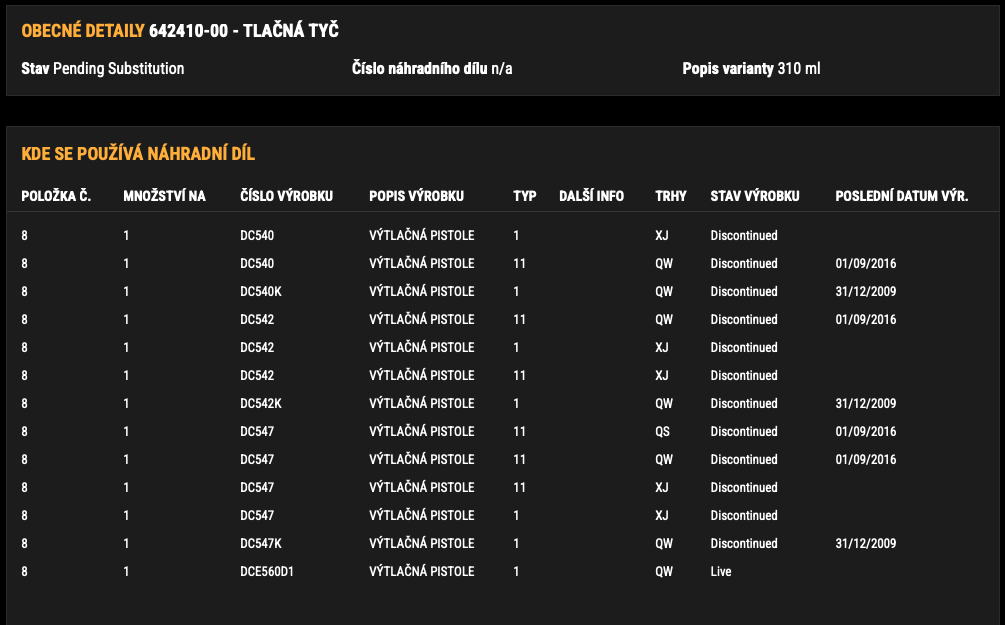Click the DC540K product number
Viewport: 1005px width, 625px height.
coord(259,292)
